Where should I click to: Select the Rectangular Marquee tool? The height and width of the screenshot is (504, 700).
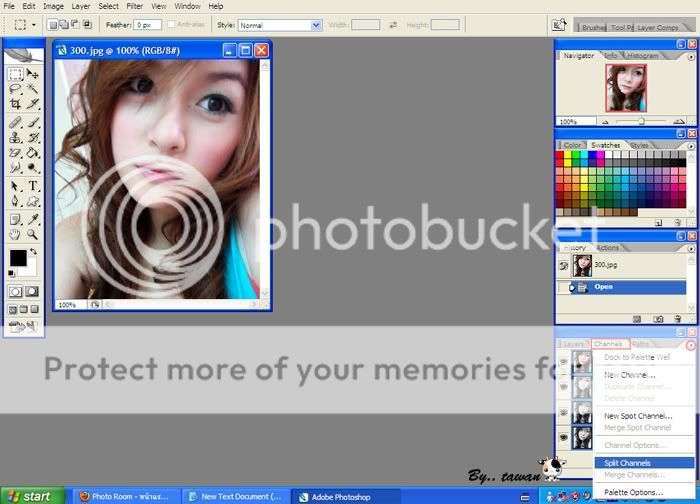click(15, 74)
